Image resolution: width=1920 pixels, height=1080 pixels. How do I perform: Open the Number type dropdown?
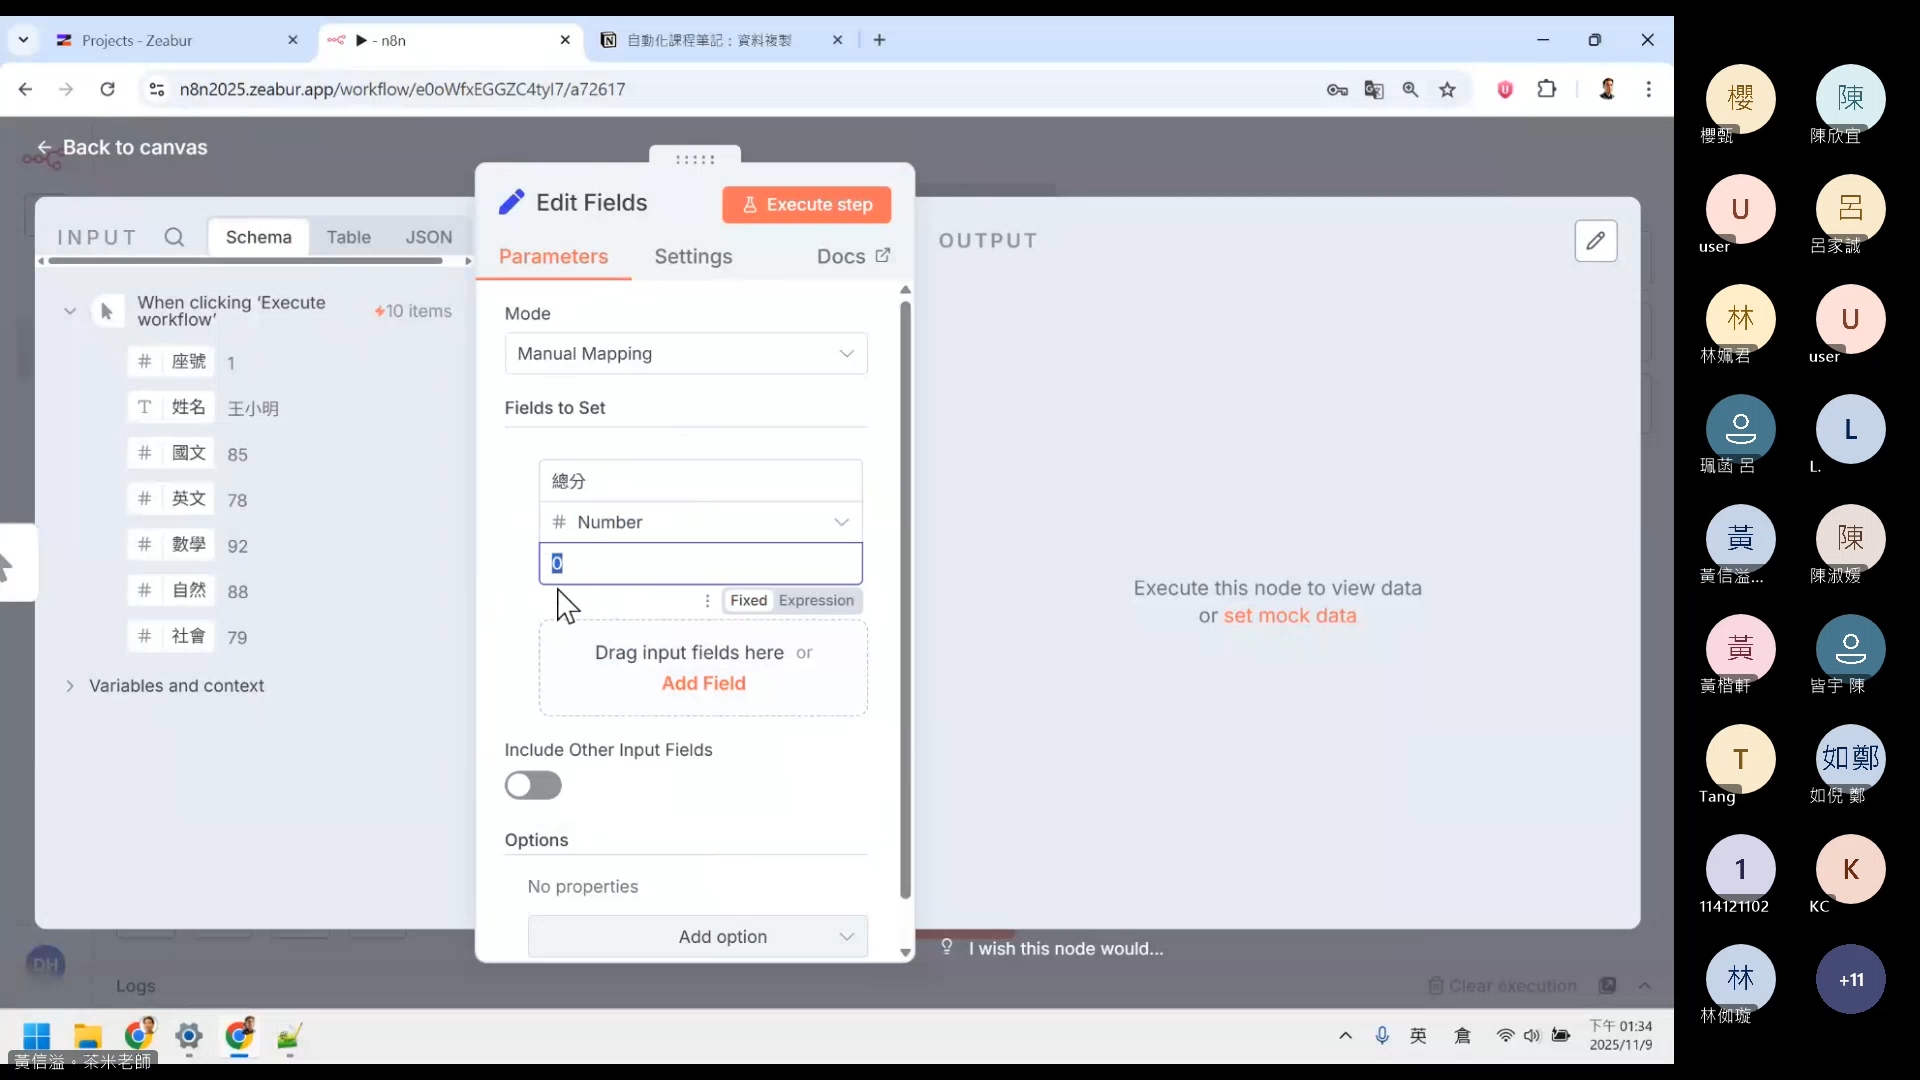700,523
